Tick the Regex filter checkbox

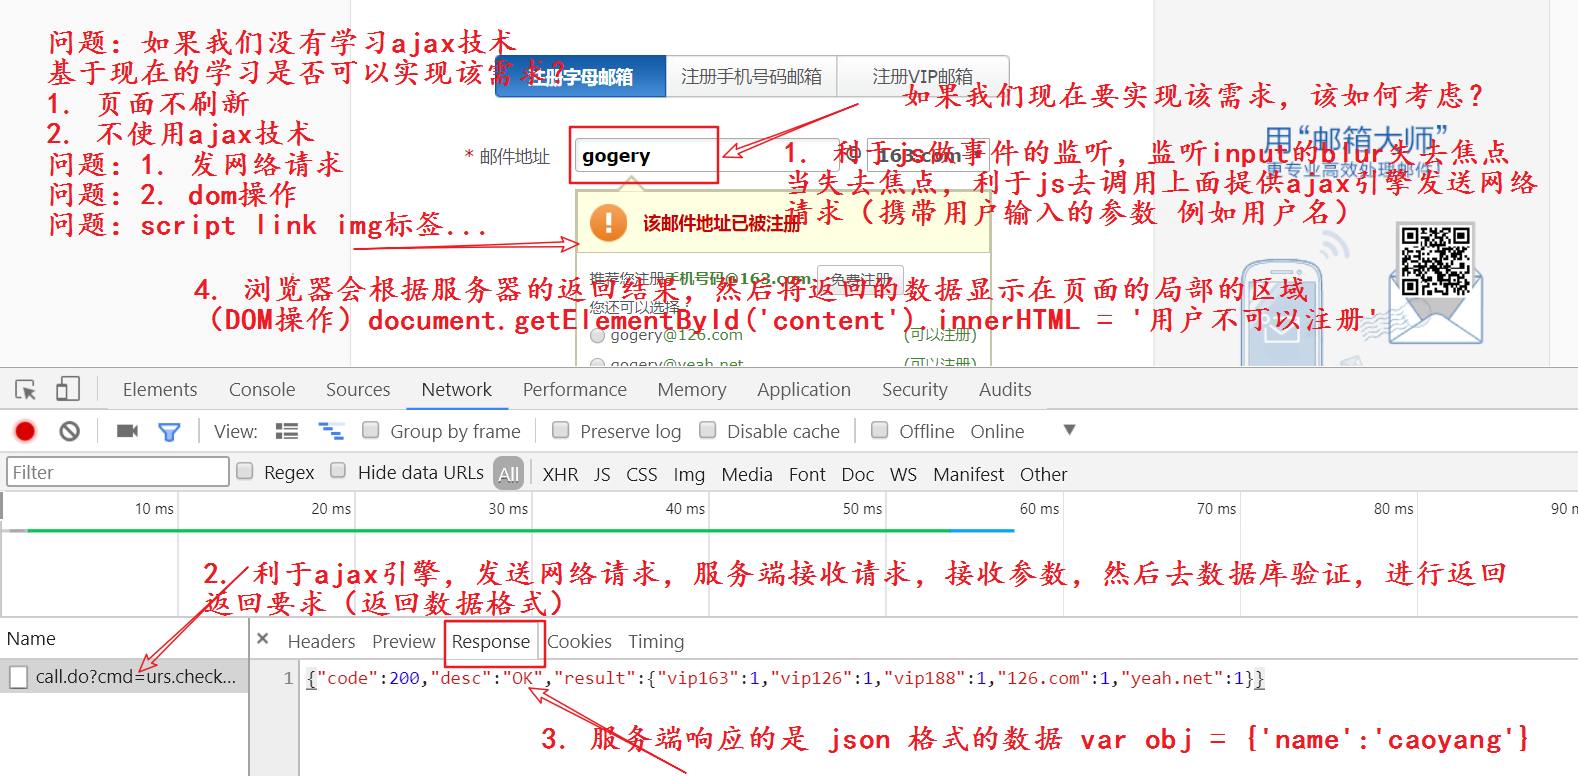pos(245,471)
